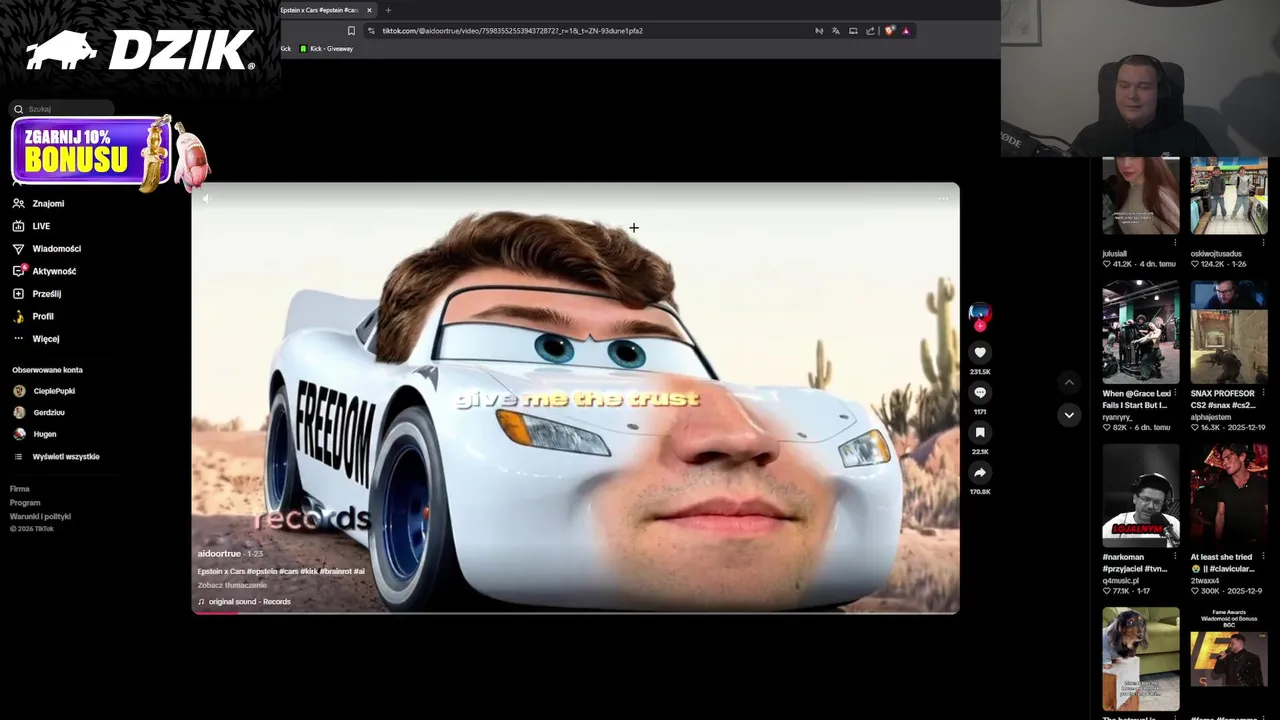Viewport: 1280px width, 720px height.
Task: Click the tiktok.com address bar
Action: [x=590, y=31]
